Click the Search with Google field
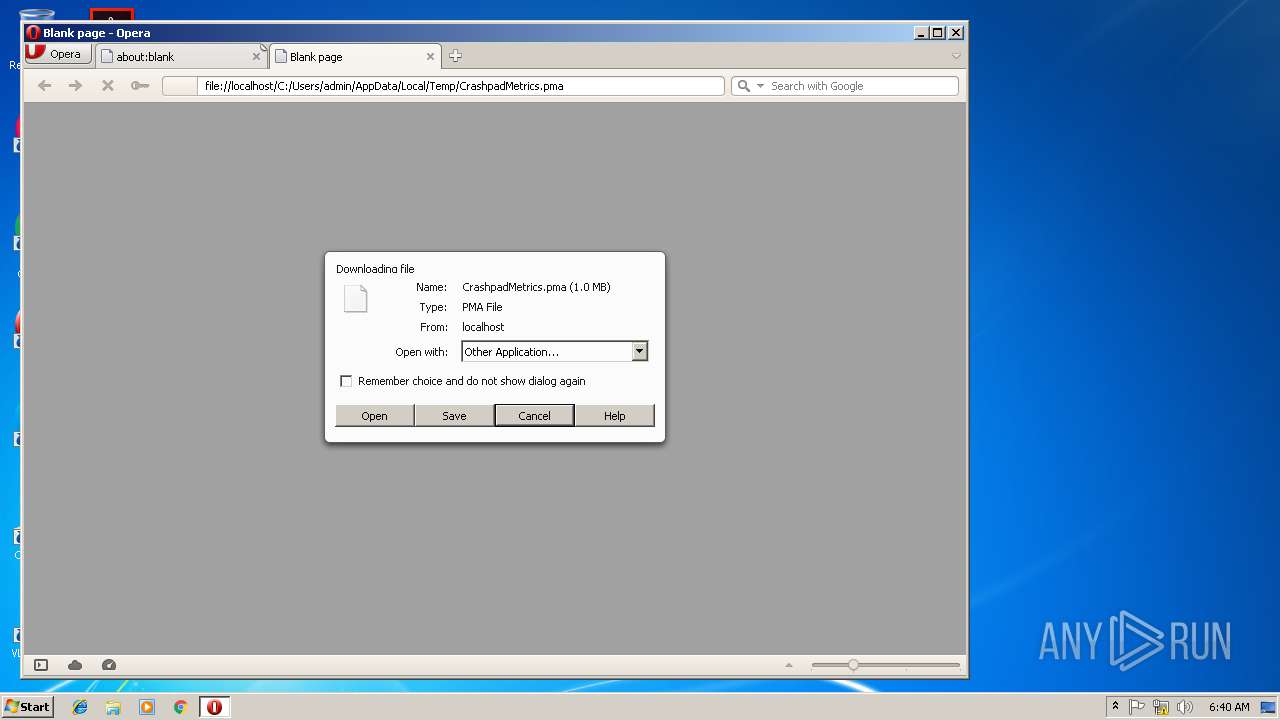The width and height of the screenshot is (1280, 720). (x=862, y=86)
